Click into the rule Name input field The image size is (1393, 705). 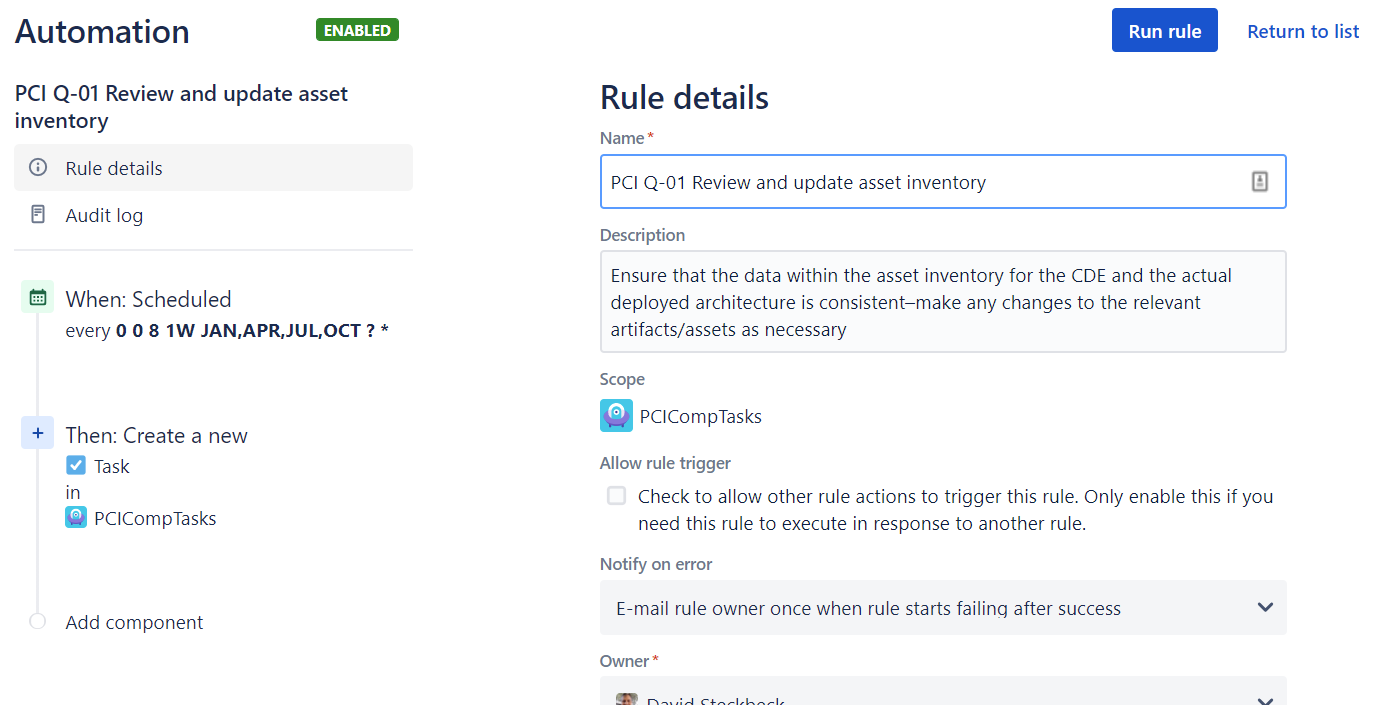[x=943, y=182]
